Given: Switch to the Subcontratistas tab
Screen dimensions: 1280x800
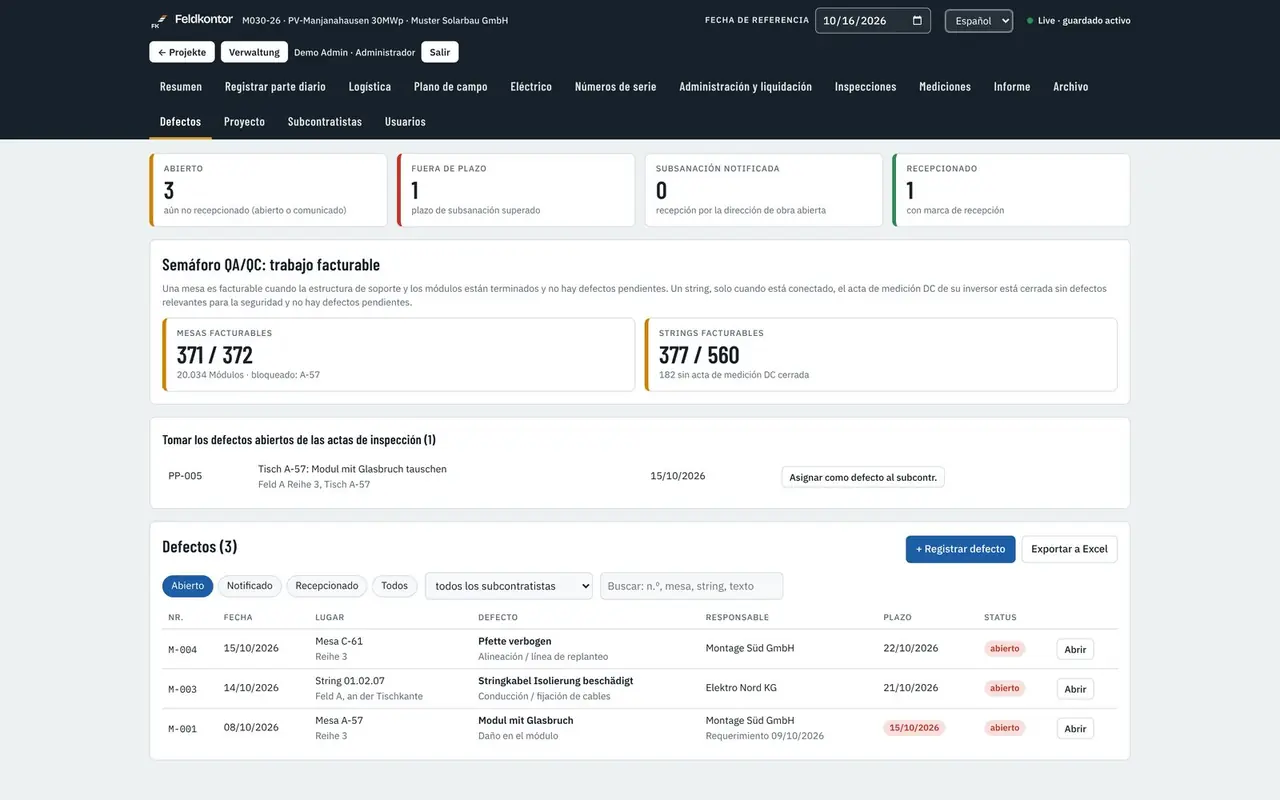Looking at the screenshot, I should click(x=325, y=122).
